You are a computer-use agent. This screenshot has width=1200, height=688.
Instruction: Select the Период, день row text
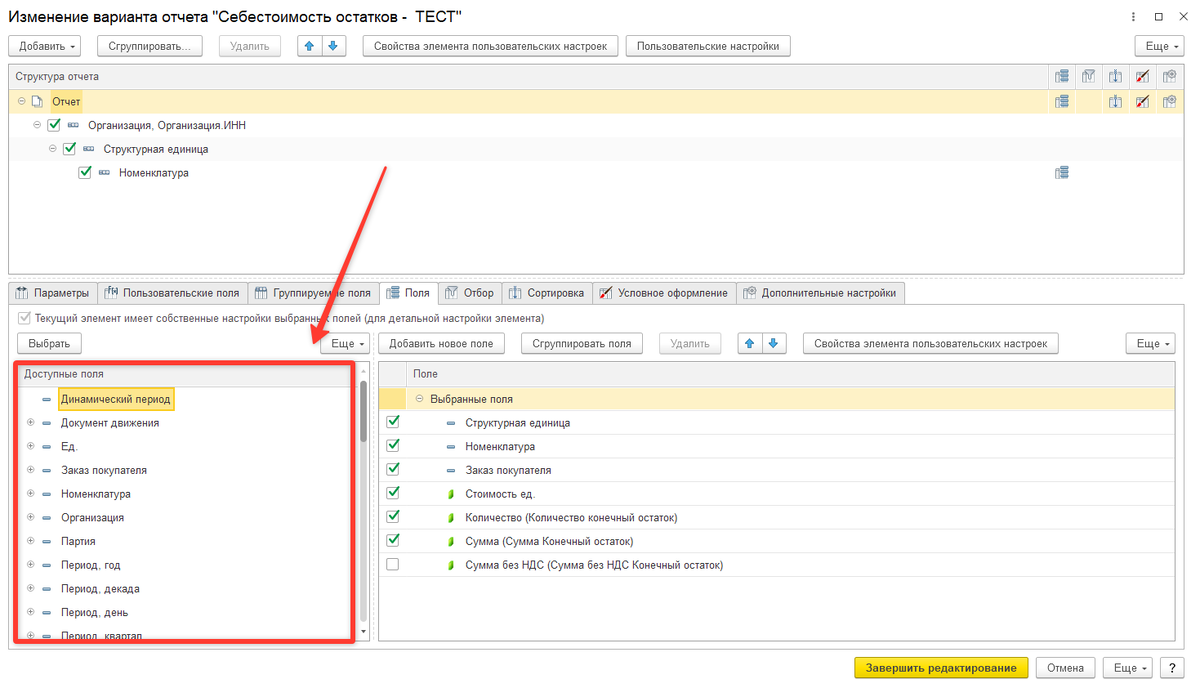coord(94,613)
